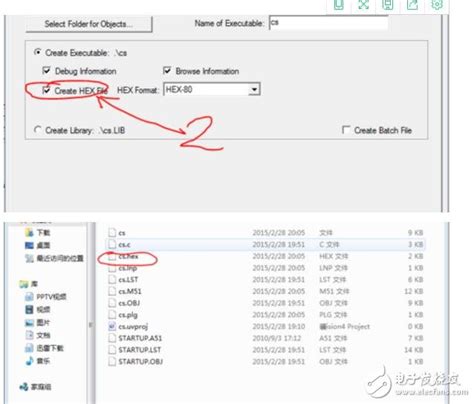Select the file icon of cs.plg
The height and width of the screenshot is (404, 474).
pos(112,314)
